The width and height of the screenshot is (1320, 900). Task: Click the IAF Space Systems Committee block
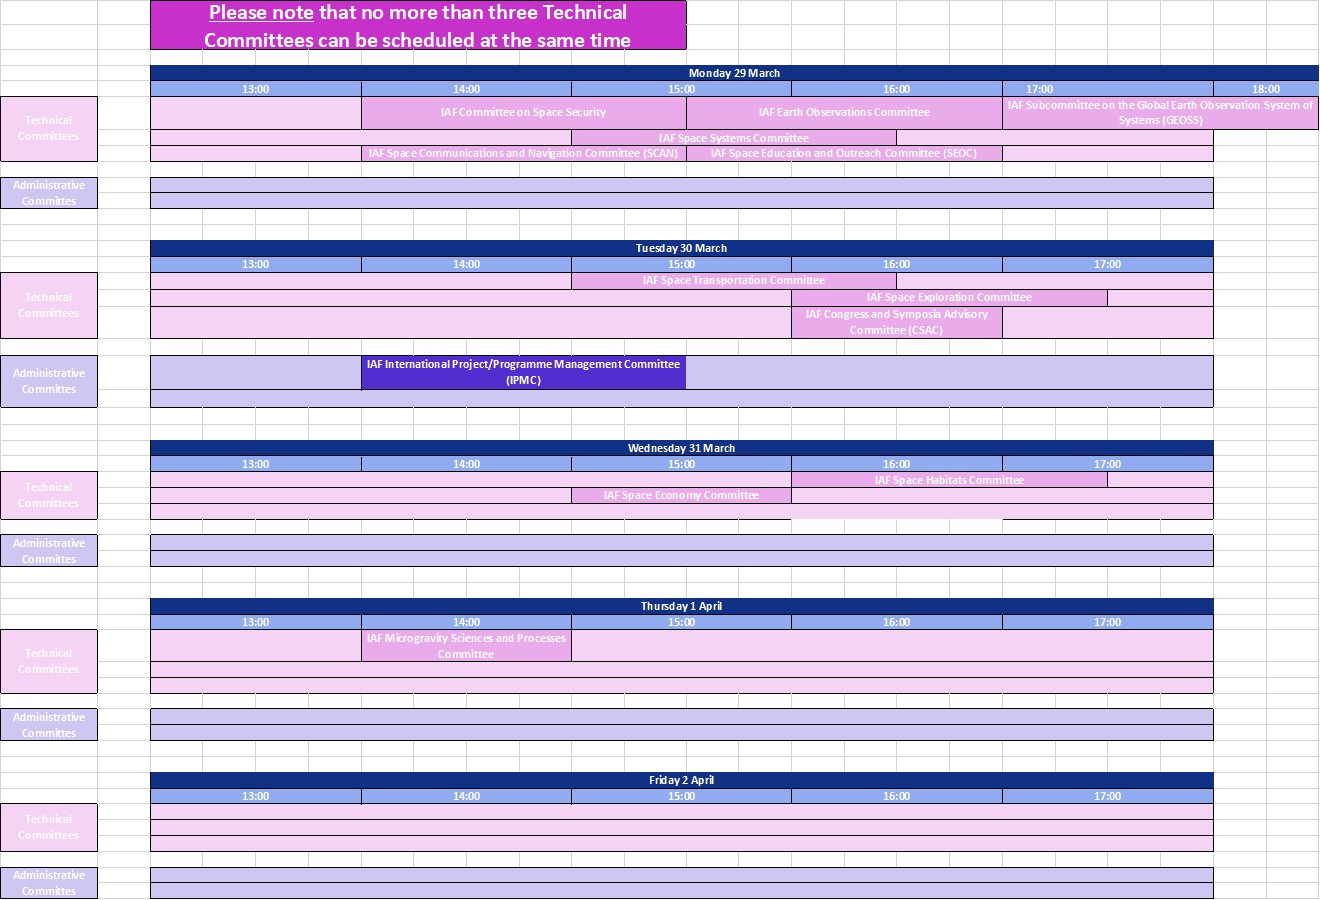point(734,138)
